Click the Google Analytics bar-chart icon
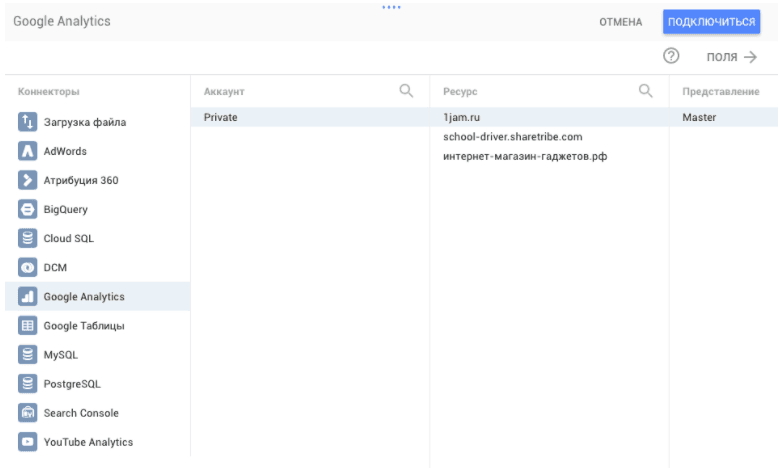 pyautogui.click(x=27, y=297)
